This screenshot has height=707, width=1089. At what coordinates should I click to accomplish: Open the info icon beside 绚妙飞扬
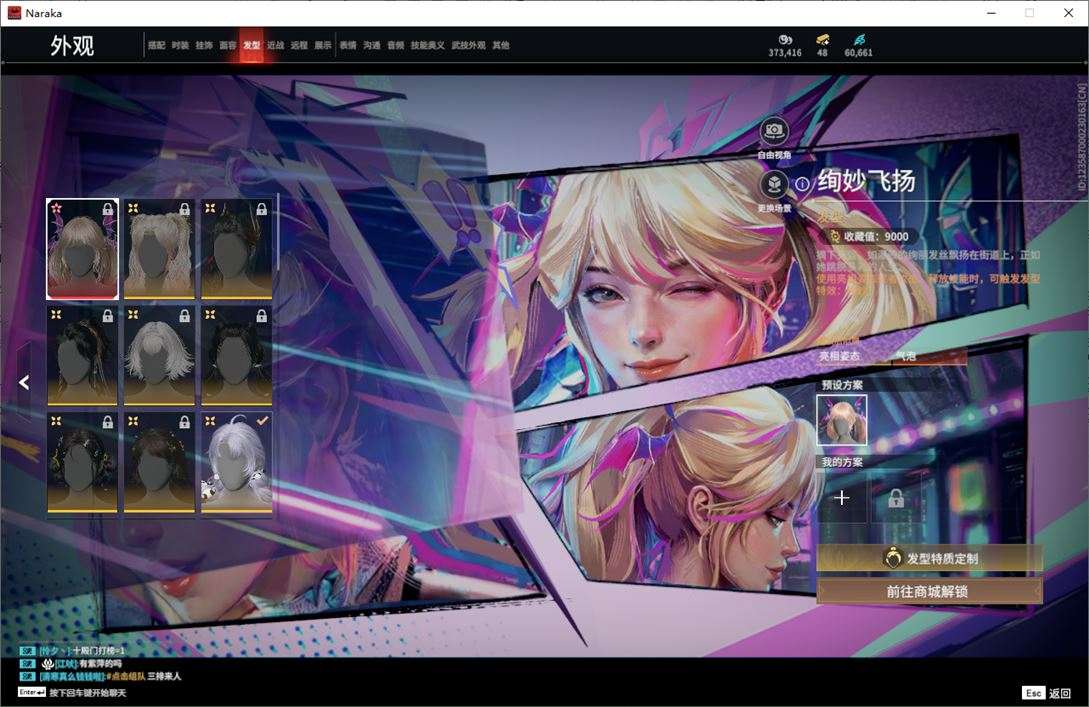point(802,184)
